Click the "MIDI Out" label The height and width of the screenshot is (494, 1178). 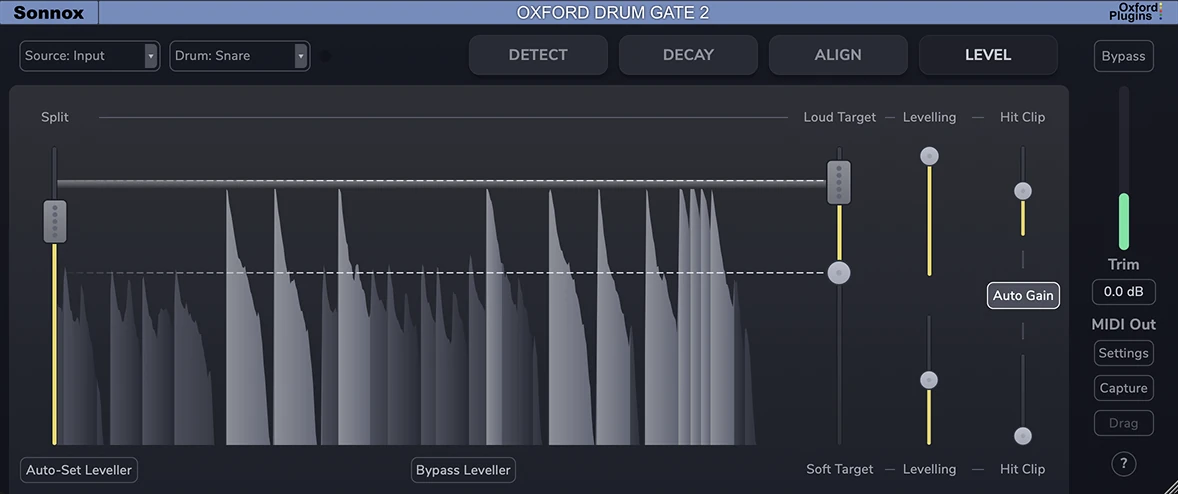click(x=1123, y=324)
